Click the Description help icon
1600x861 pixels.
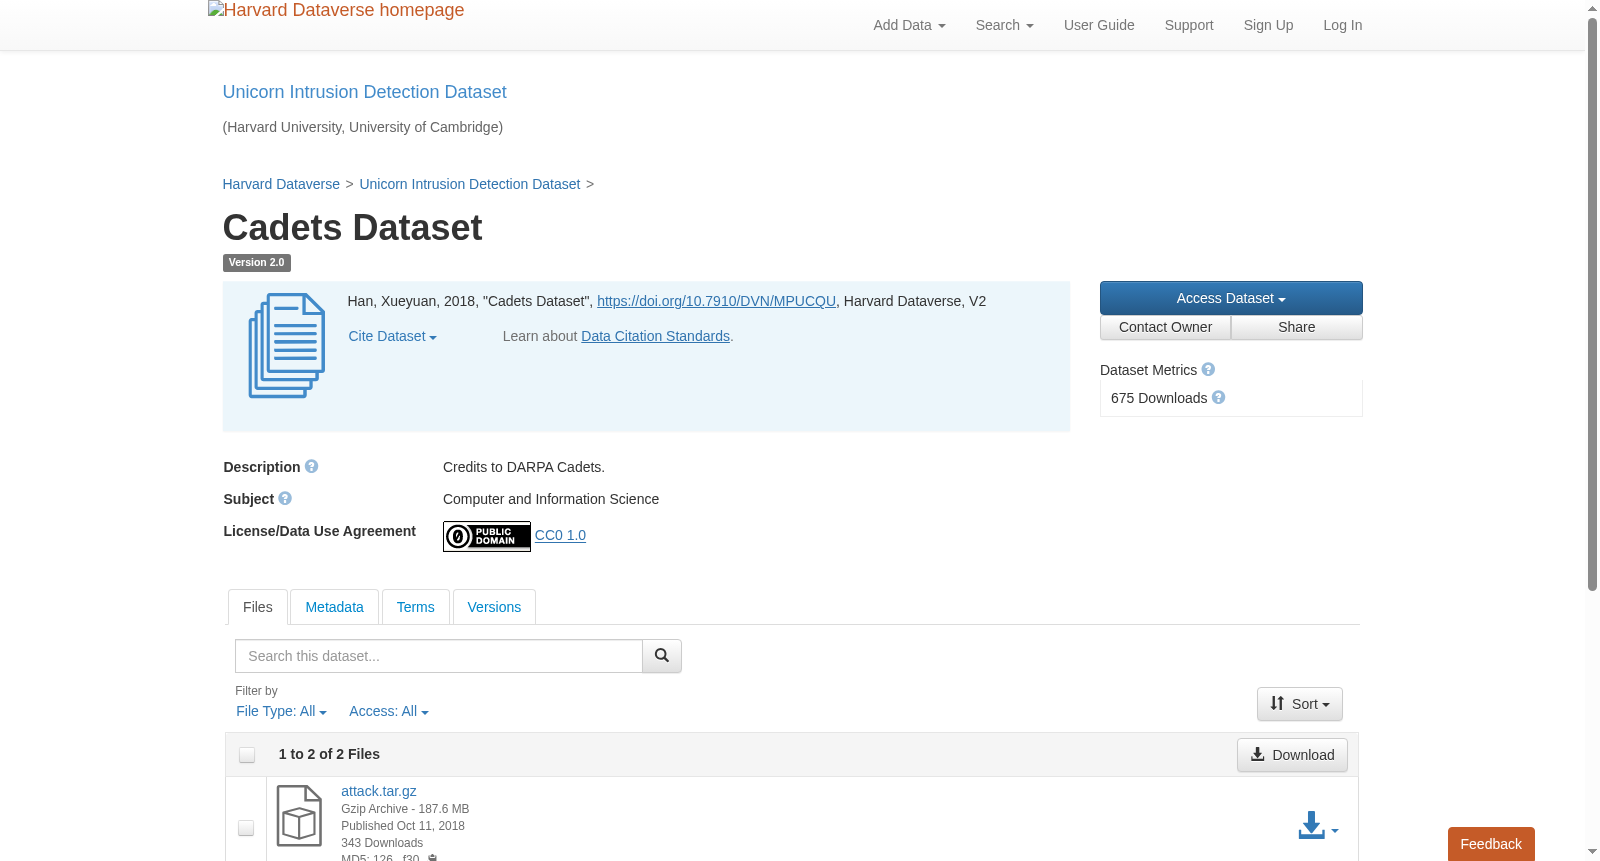311,467
